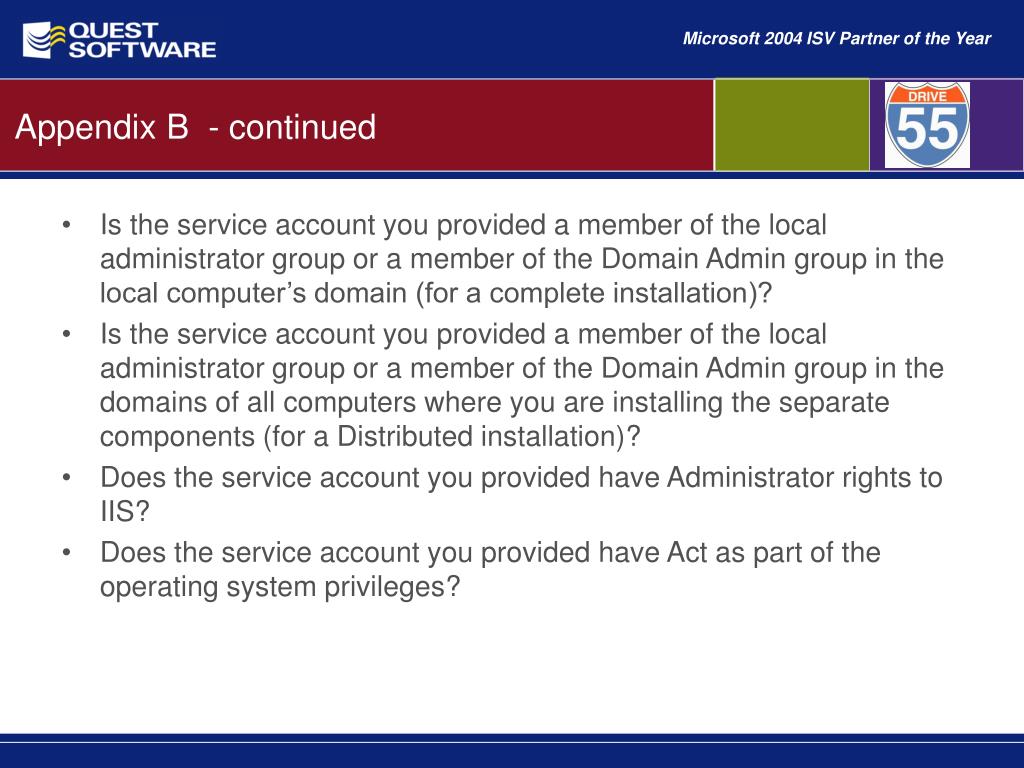Click the olive green color block
The width and height of the screenshot is (1024, 768).
point(792,125)
